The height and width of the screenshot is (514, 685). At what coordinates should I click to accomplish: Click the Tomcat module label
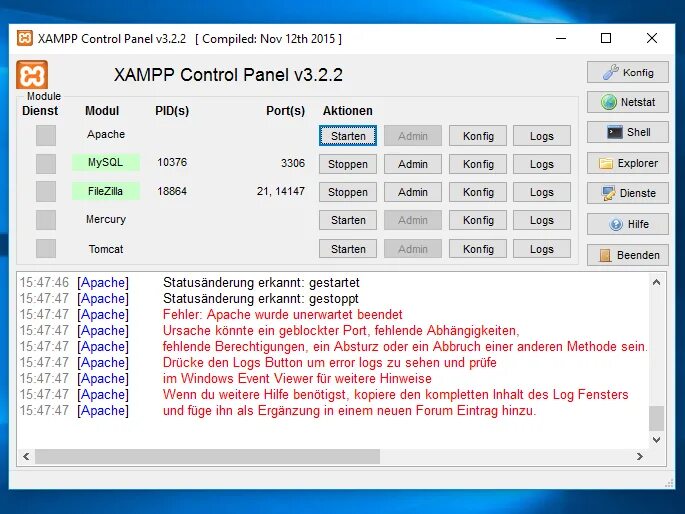[x=106, y=249]
